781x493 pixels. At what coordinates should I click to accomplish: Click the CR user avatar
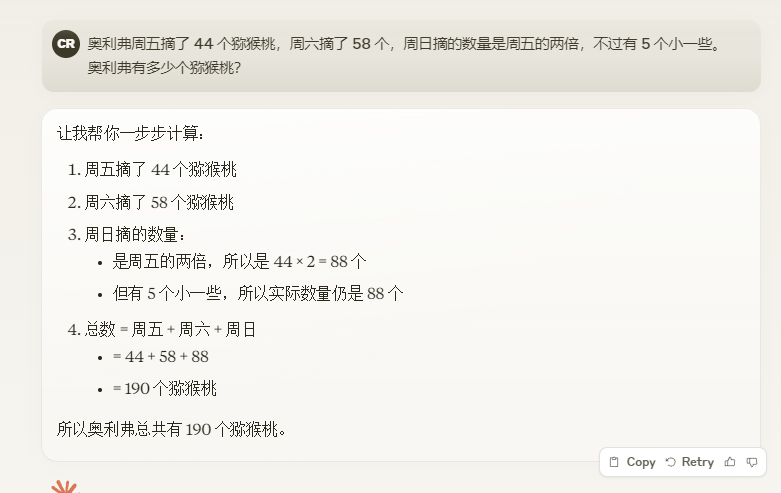coord(66,44)
